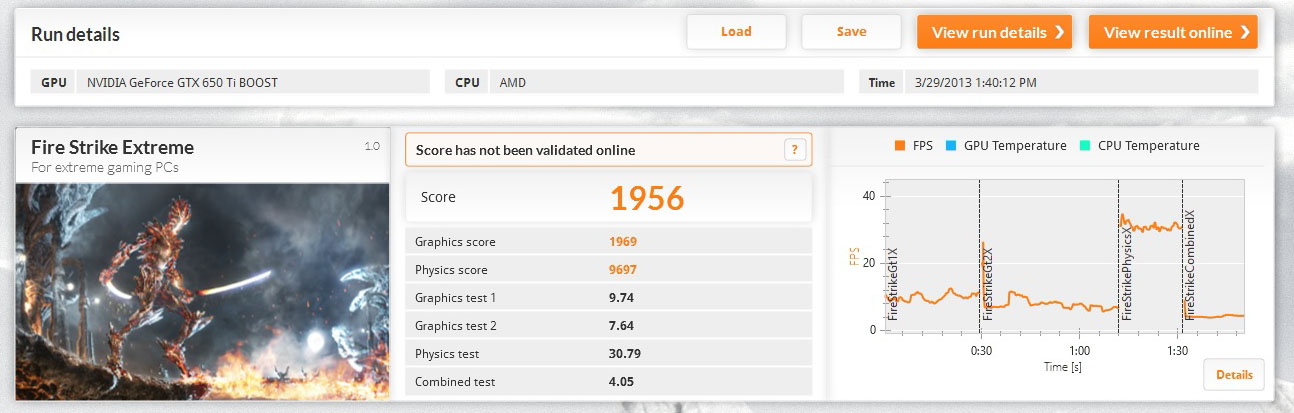
Task: Click the 1:00 tick on time axis
Action: [x=1079, y=351]
